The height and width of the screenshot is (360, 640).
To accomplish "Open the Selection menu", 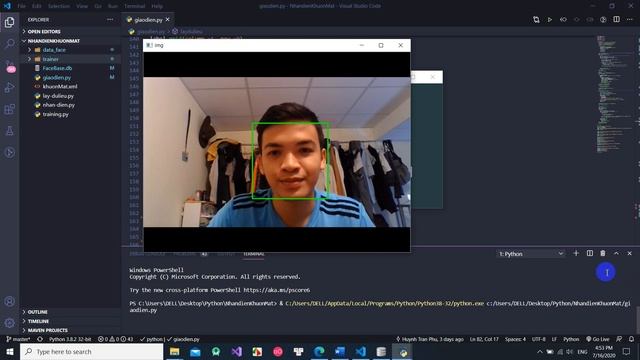I will tap(59, 6).
